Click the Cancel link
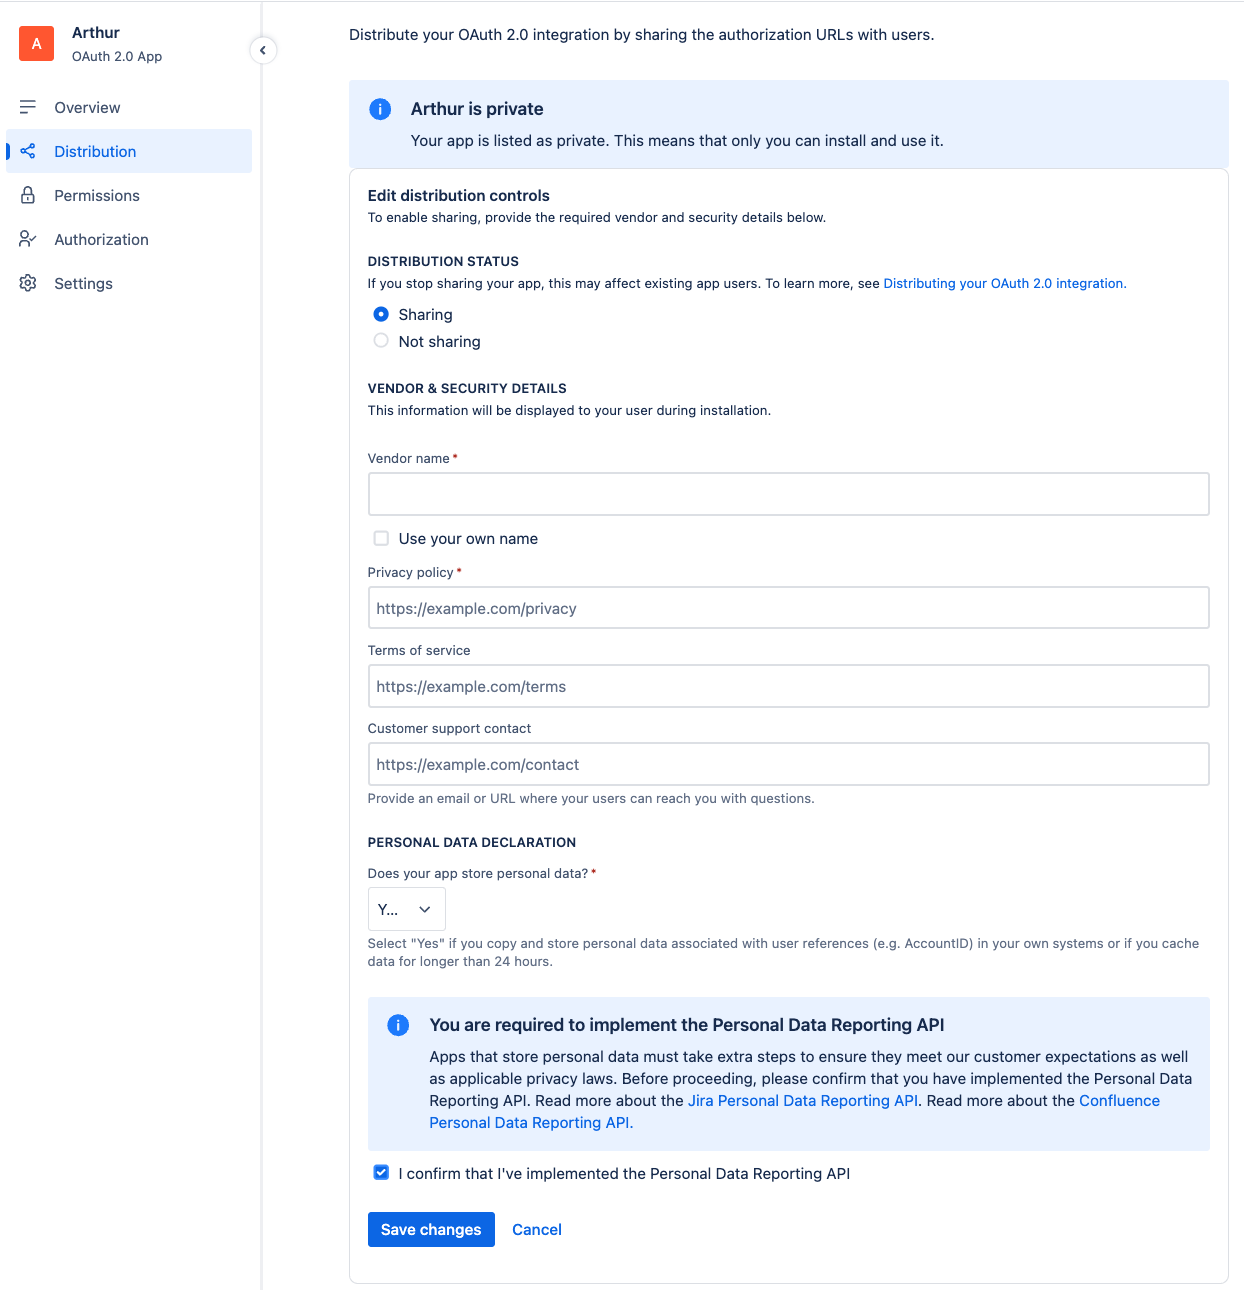This screenshot has height=1290, width=1244. point(537,1229)
